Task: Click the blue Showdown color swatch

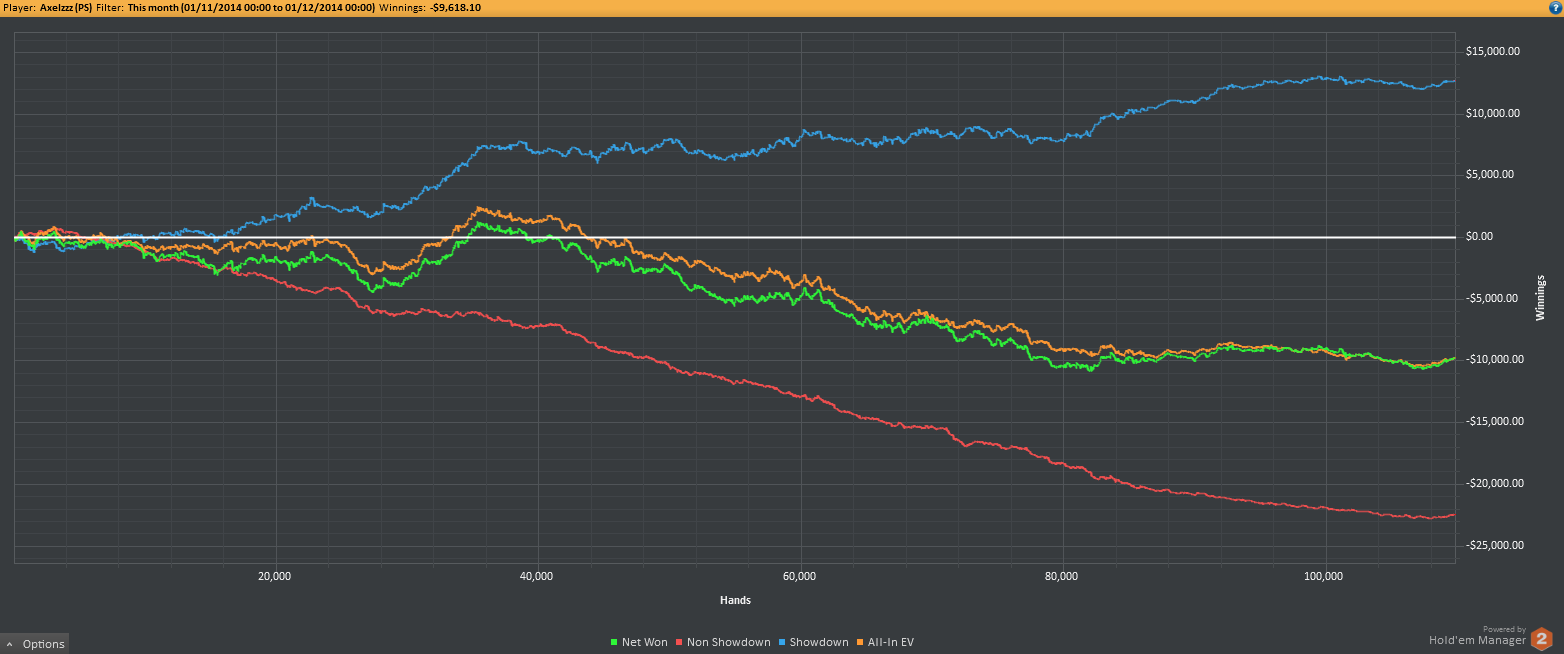Action: (782, 642)
